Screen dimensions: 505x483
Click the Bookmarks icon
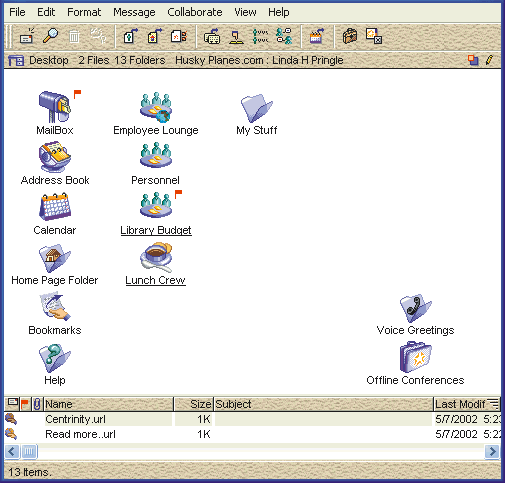point(55,307)
